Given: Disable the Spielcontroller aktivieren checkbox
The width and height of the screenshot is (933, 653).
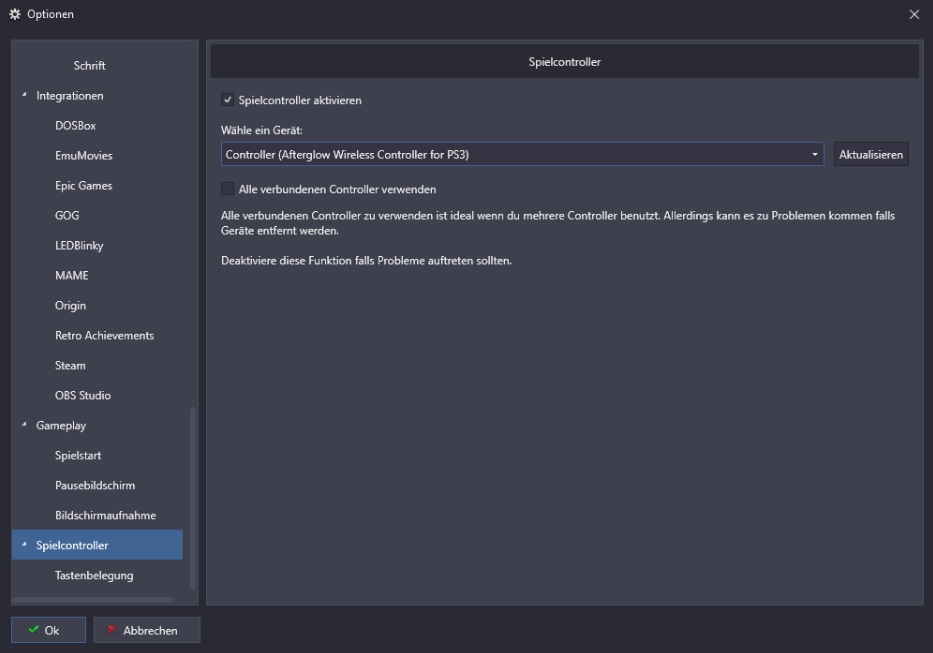Looking at the screenshot, I should click(228, 100).
